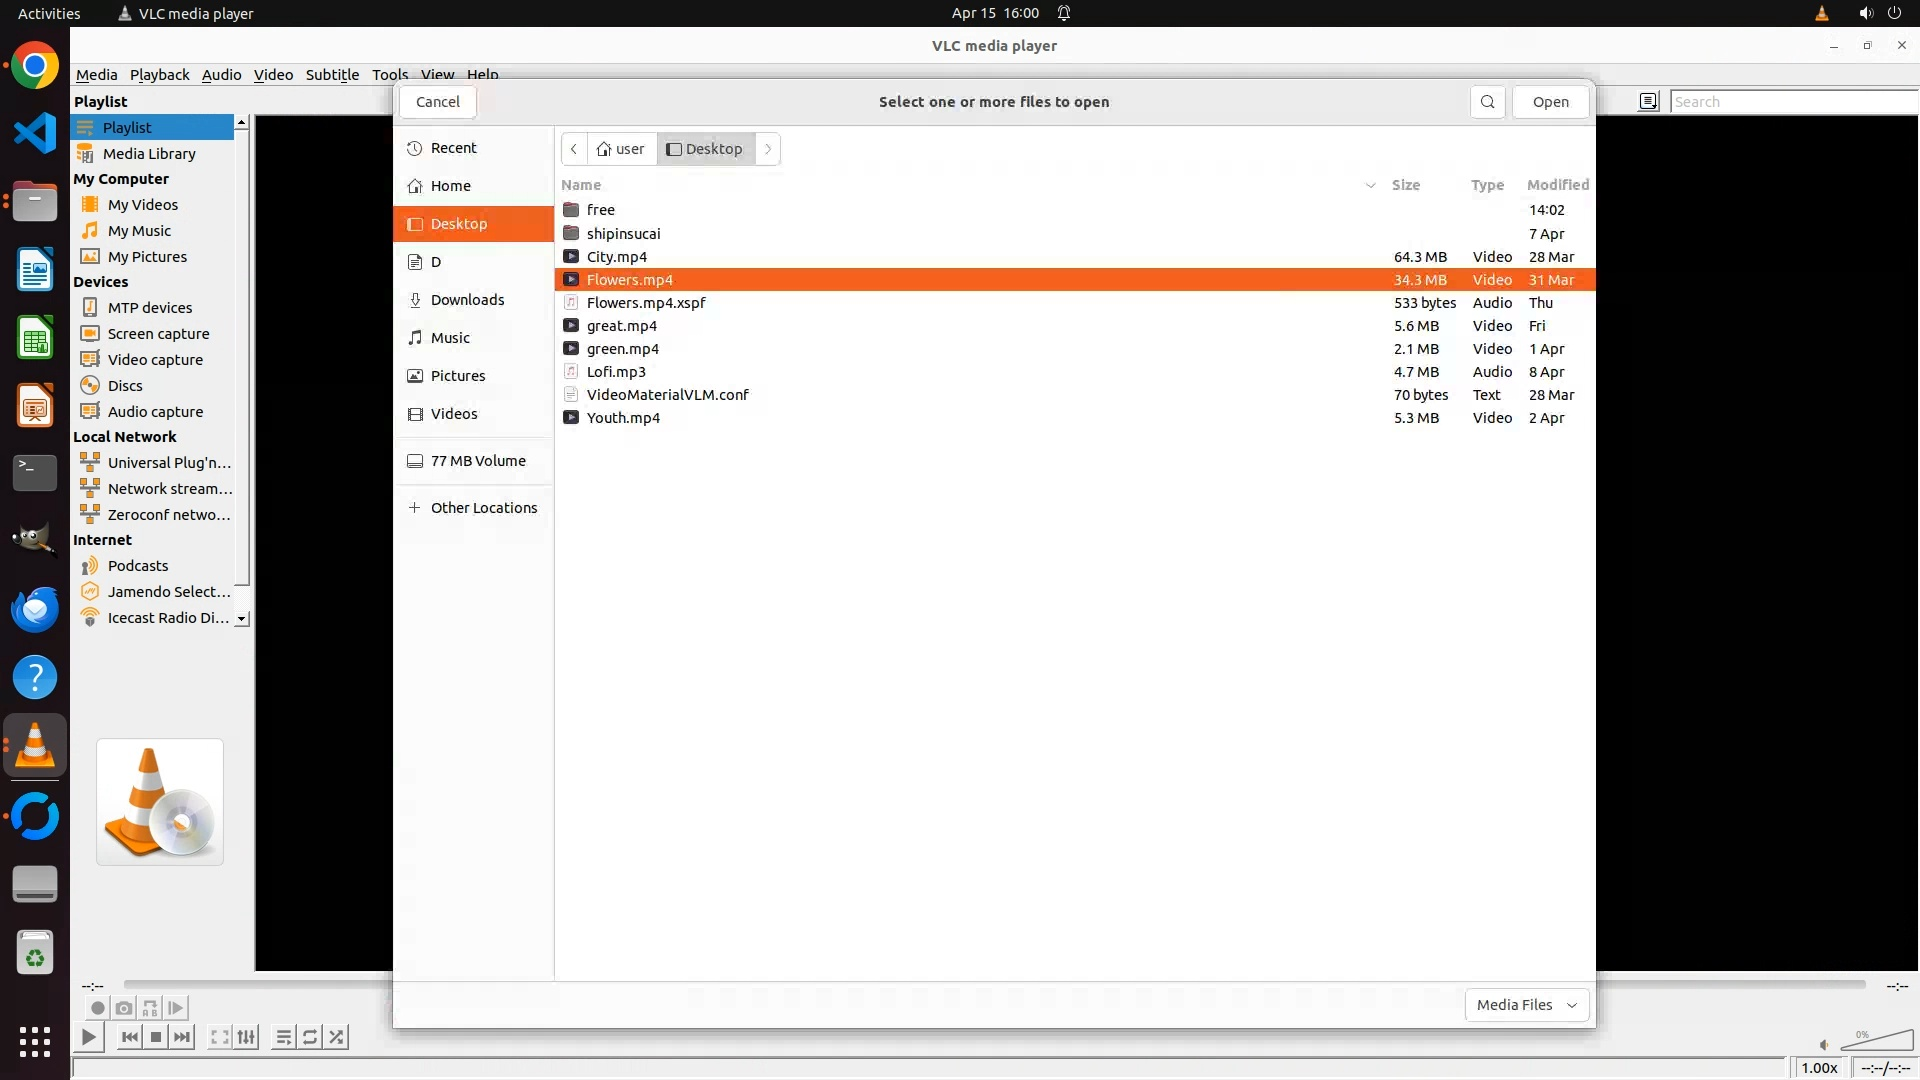Select the Youth.mp4 file
1920x1080 pixels.
click(x=623, y=418)
